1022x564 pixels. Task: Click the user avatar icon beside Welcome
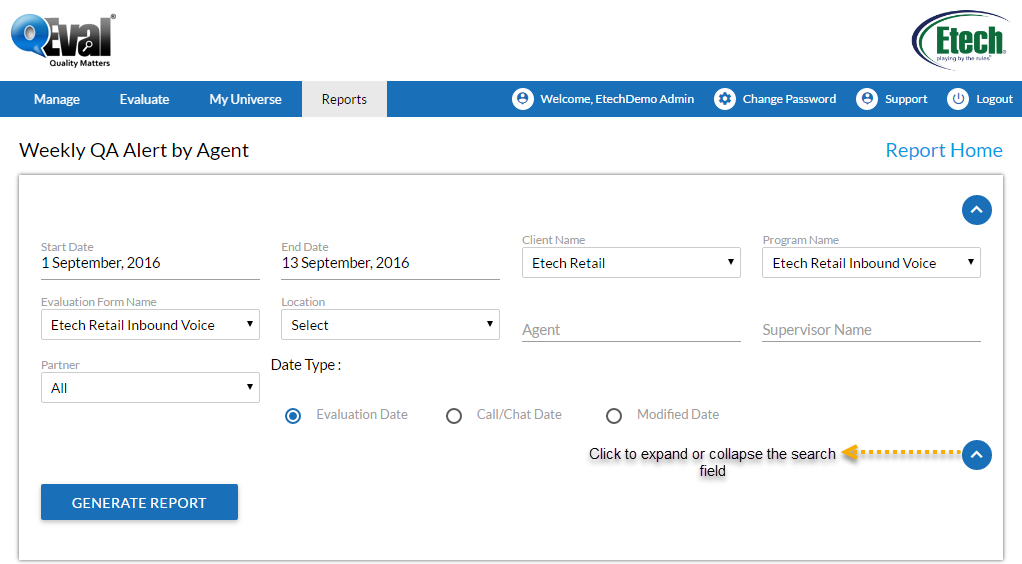(523, 99)
